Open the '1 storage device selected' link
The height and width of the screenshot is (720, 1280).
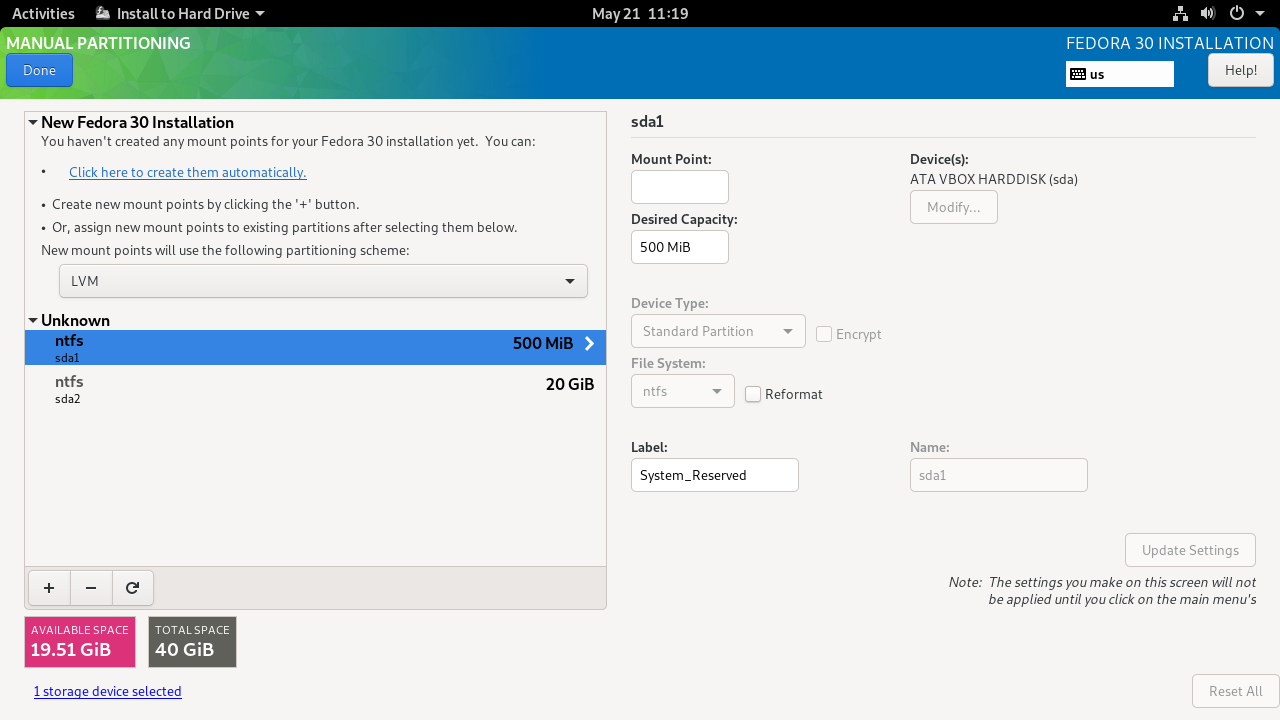(x=108, y=691)
